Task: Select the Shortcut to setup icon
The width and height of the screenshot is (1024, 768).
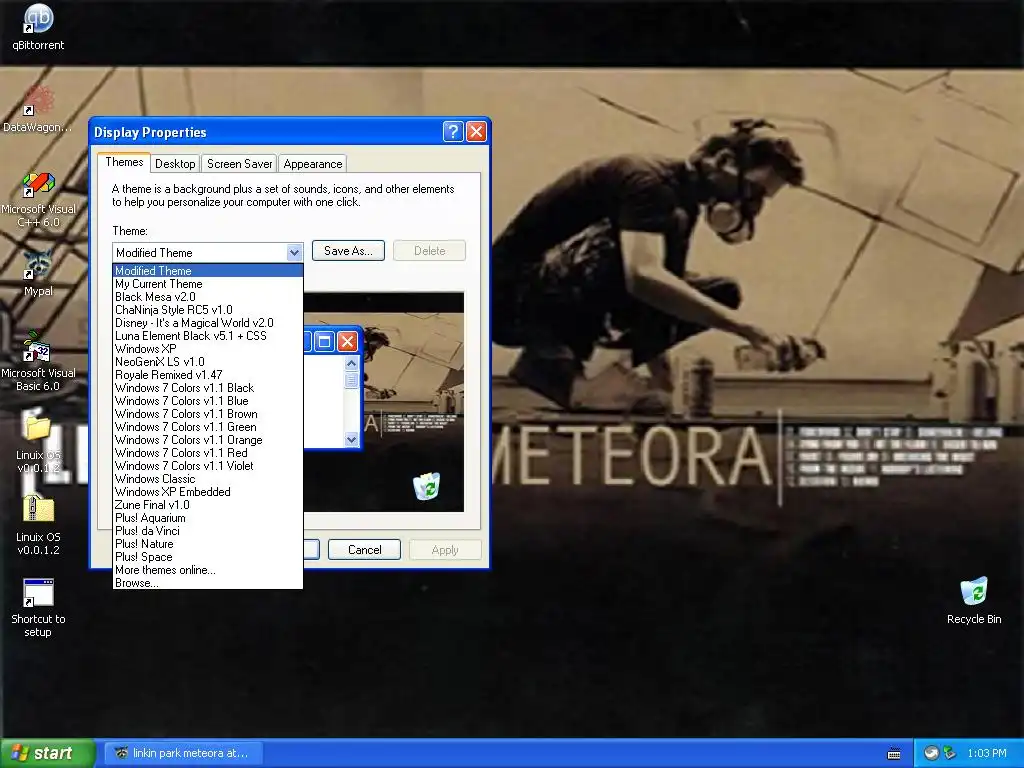Action: pyautogui.click(x=38, y=608)
